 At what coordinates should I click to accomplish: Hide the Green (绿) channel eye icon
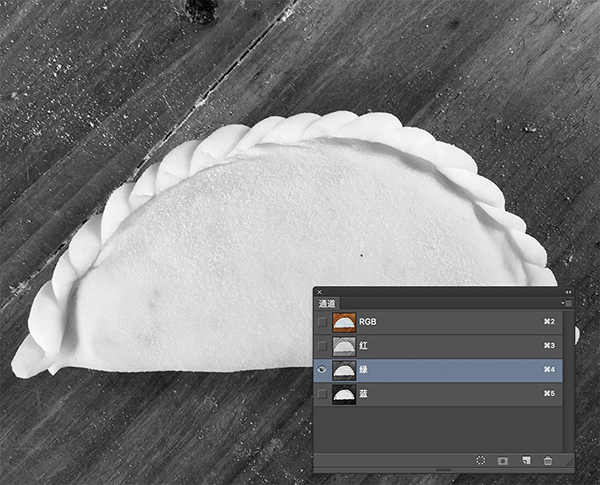click(x=321, y=370)
